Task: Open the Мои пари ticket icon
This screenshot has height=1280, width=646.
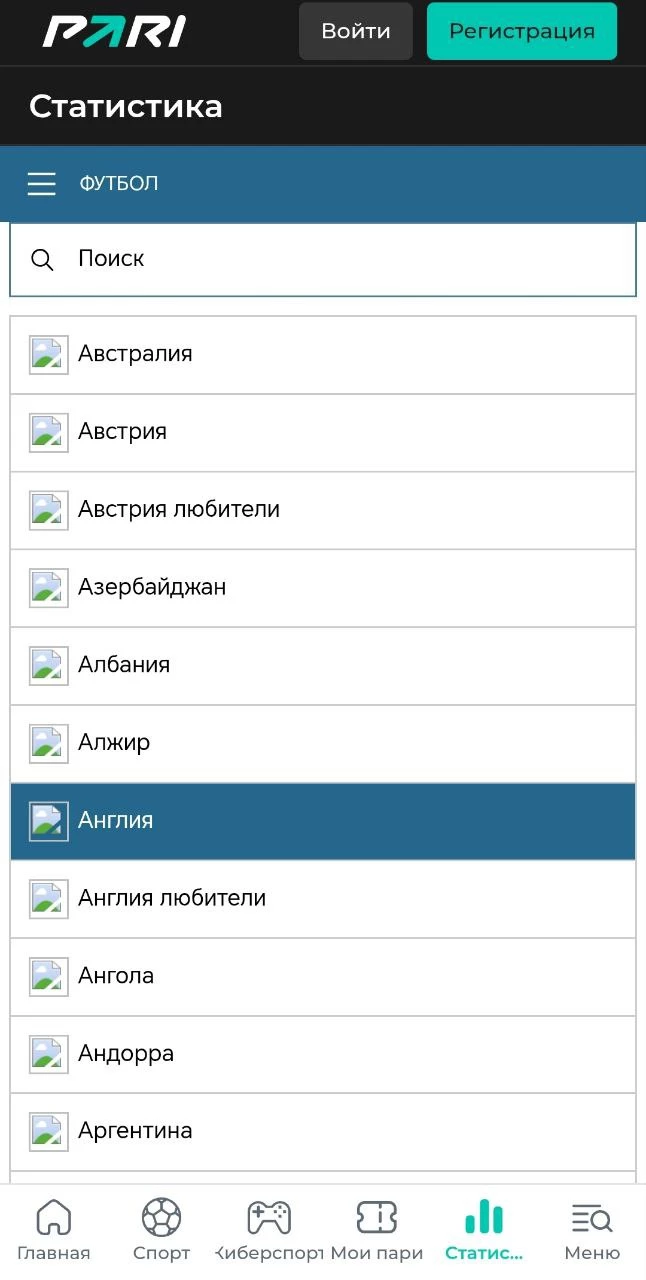Action: click(376, 1218)
